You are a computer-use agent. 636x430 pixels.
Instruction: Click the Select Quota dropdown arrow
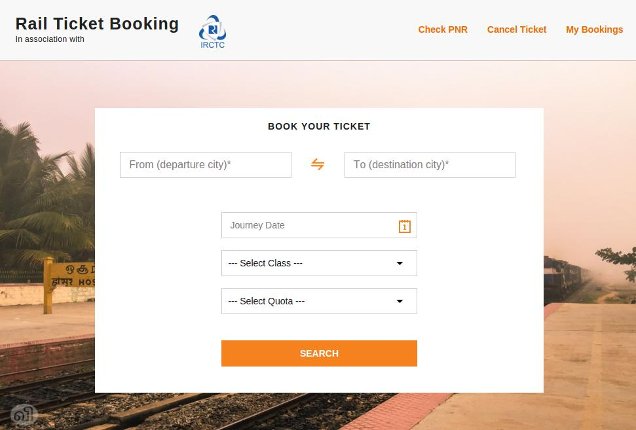[x=400, y=301]
